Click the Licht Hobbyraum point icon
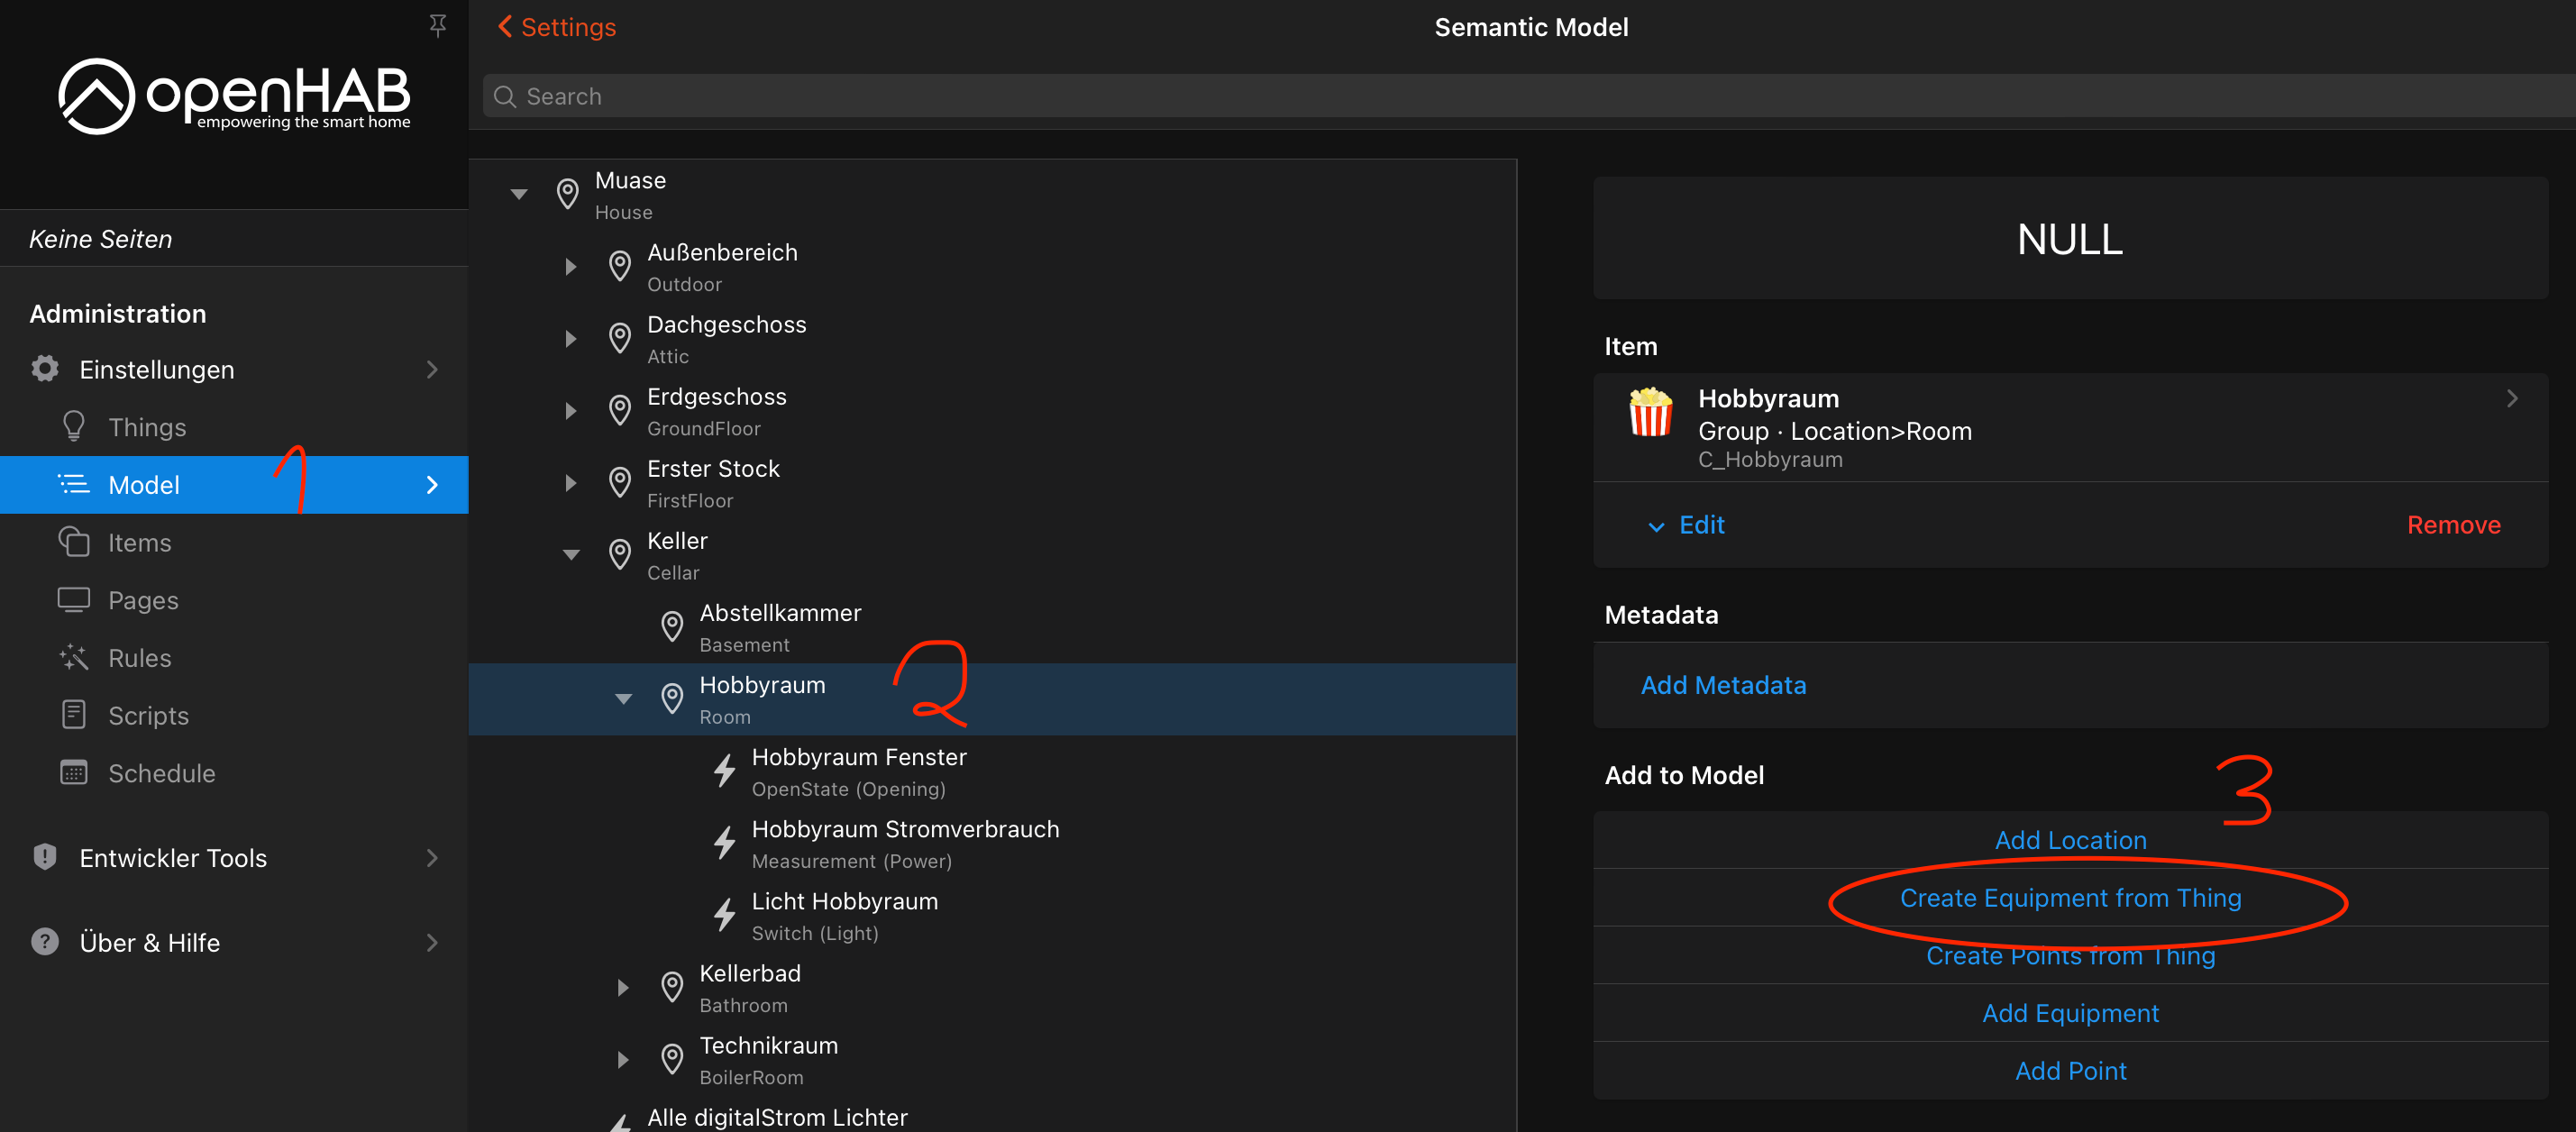This screenshot has height=1132, width=2576. 724,915
